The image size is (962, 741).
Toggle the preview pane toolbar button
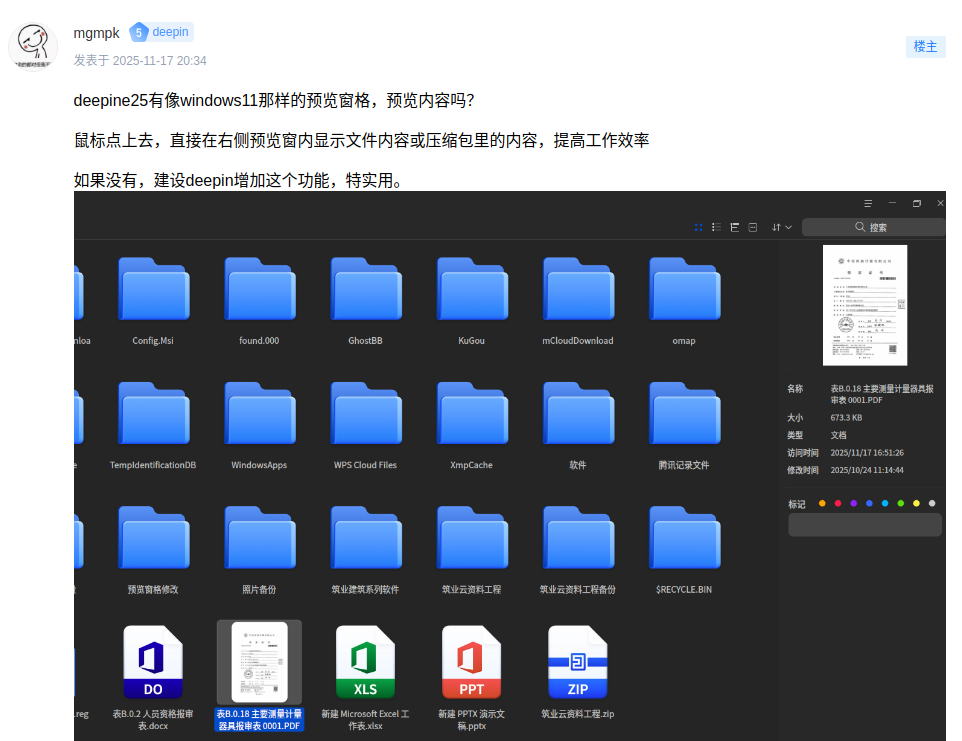point(753,228)
